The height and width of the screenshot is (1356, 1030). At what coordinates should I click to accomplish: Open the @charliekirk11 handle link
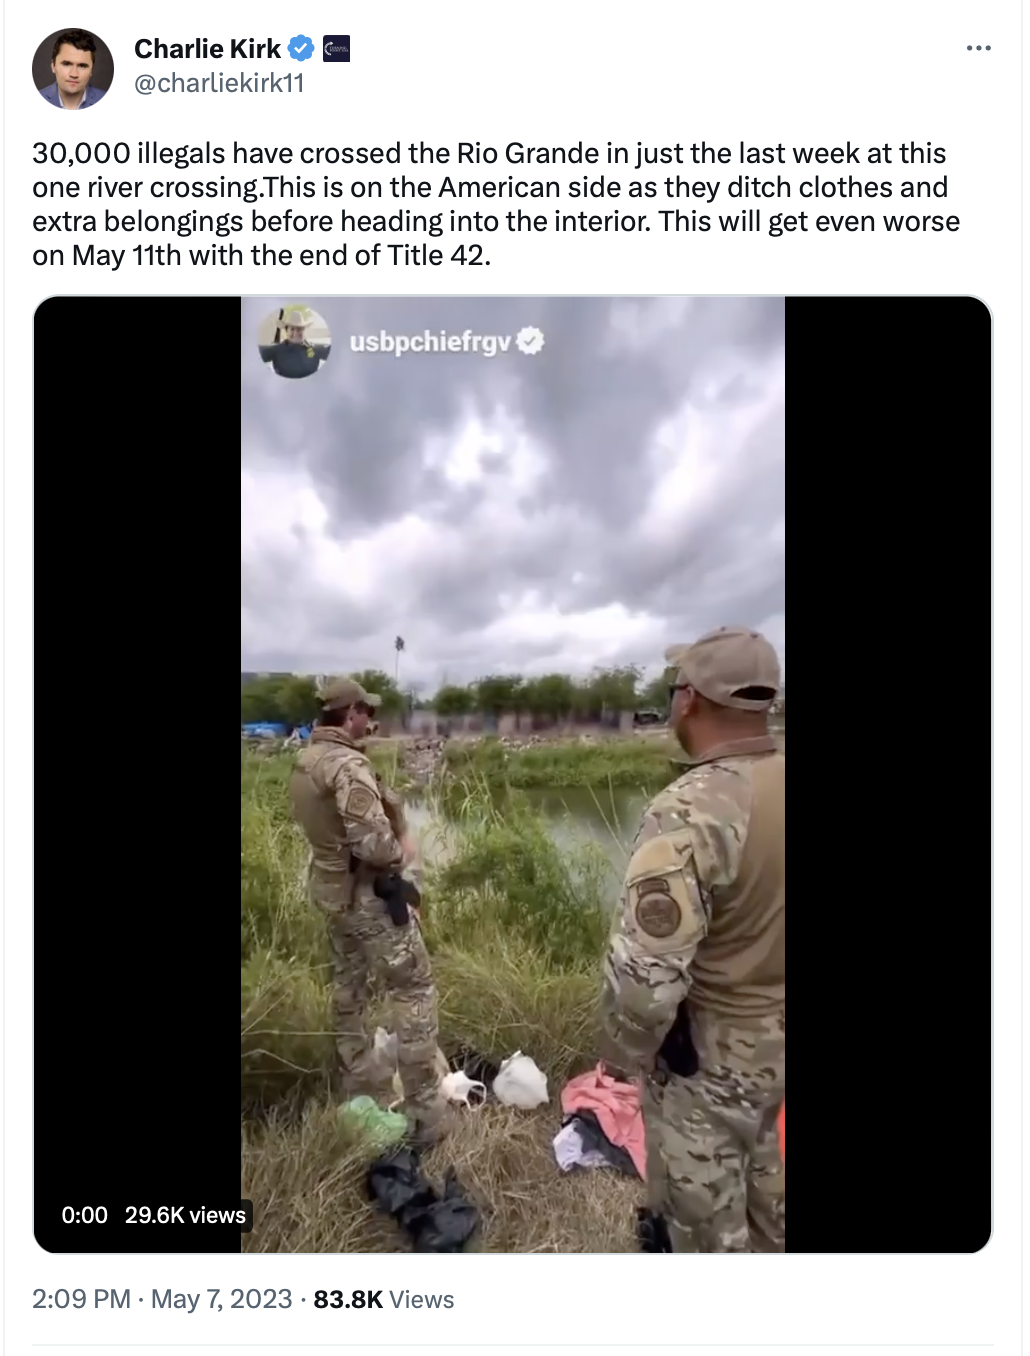pyautogui.click(x=219, y=83)
